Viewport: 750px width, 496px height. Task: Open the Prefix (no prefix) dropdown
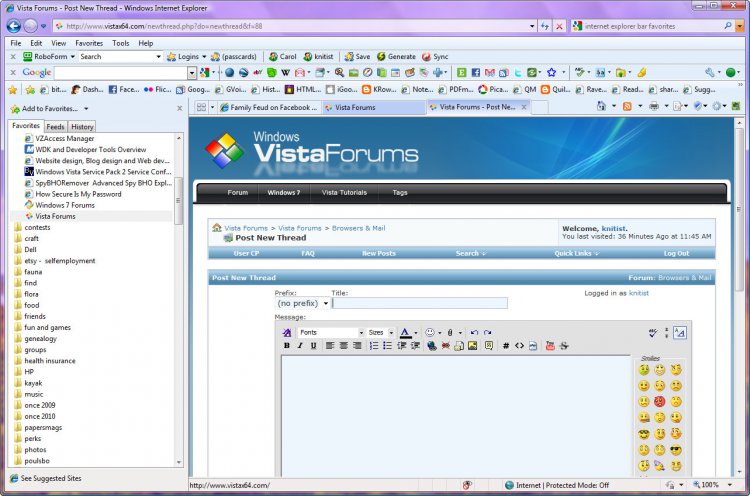tap(303, 303)
